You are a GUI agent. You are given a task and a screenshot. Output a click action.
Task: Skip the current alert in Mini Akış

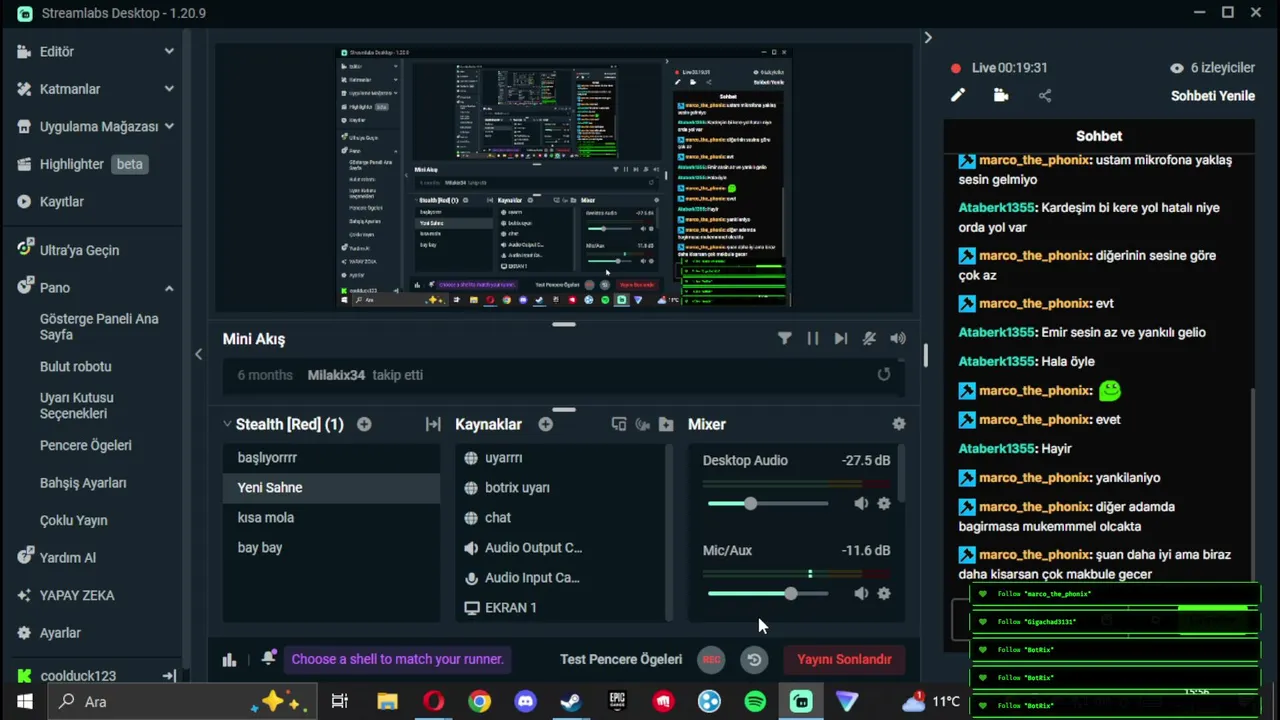pyautogui.click(x=841, y=339)
